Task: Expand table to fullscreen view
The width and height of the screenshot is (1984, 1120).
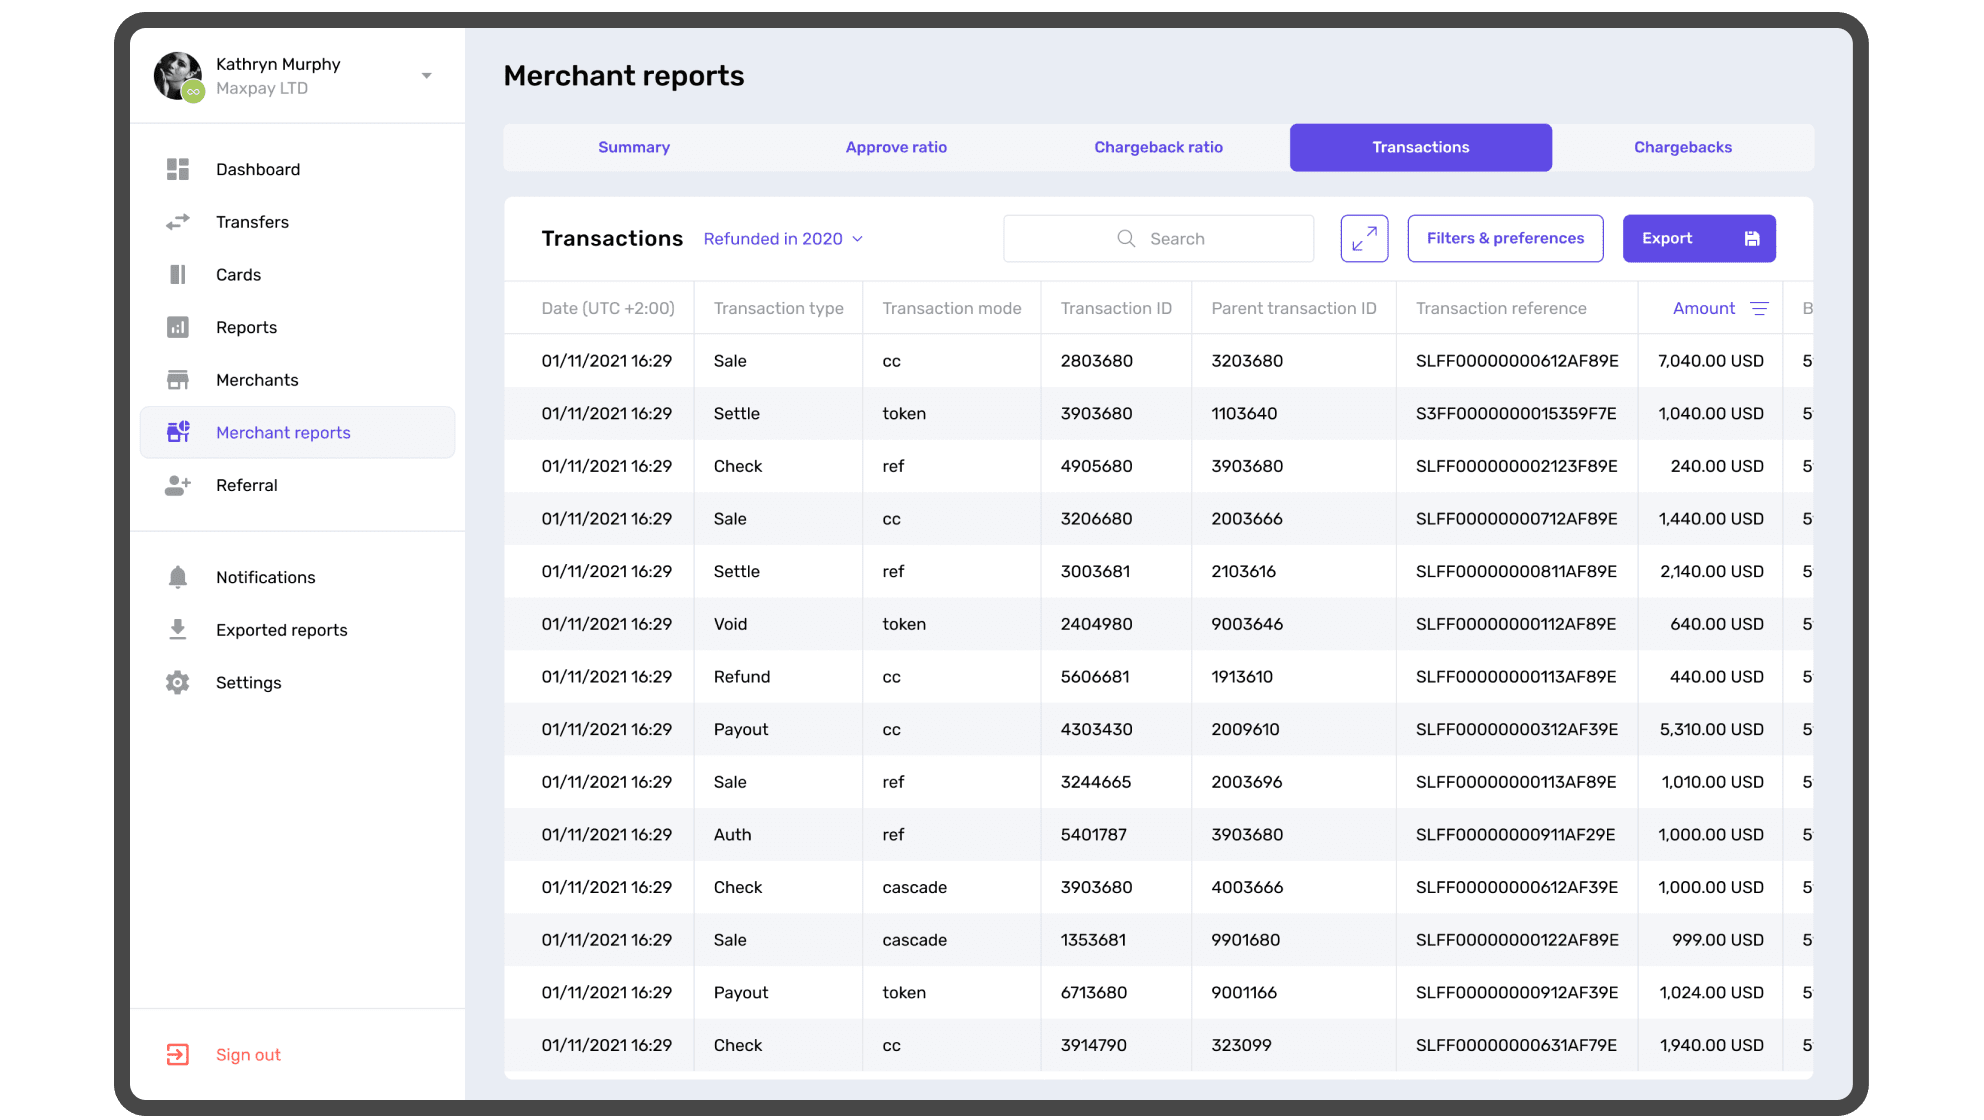Action: coord(1364,238)
